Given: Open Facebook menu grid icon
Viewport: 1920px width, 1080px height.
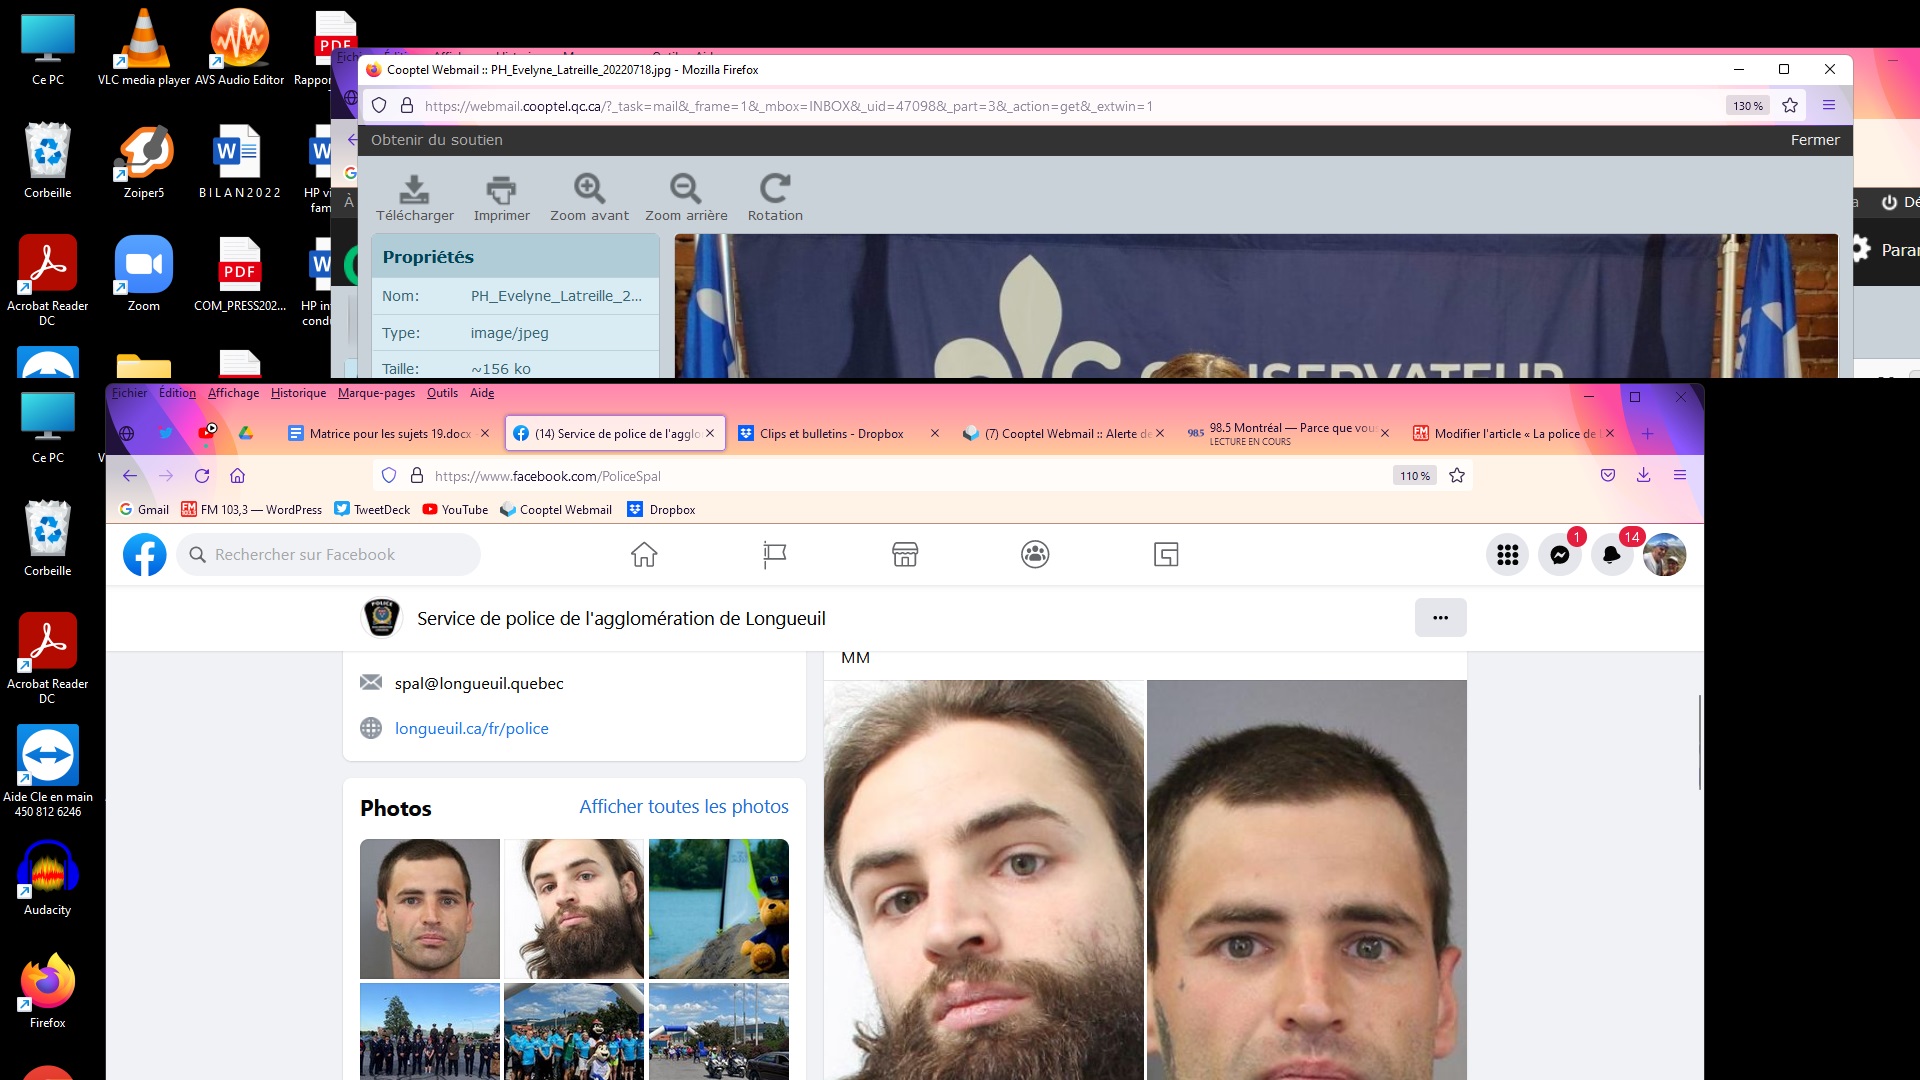Looking at the screenshot, I should coord(1507,555).
